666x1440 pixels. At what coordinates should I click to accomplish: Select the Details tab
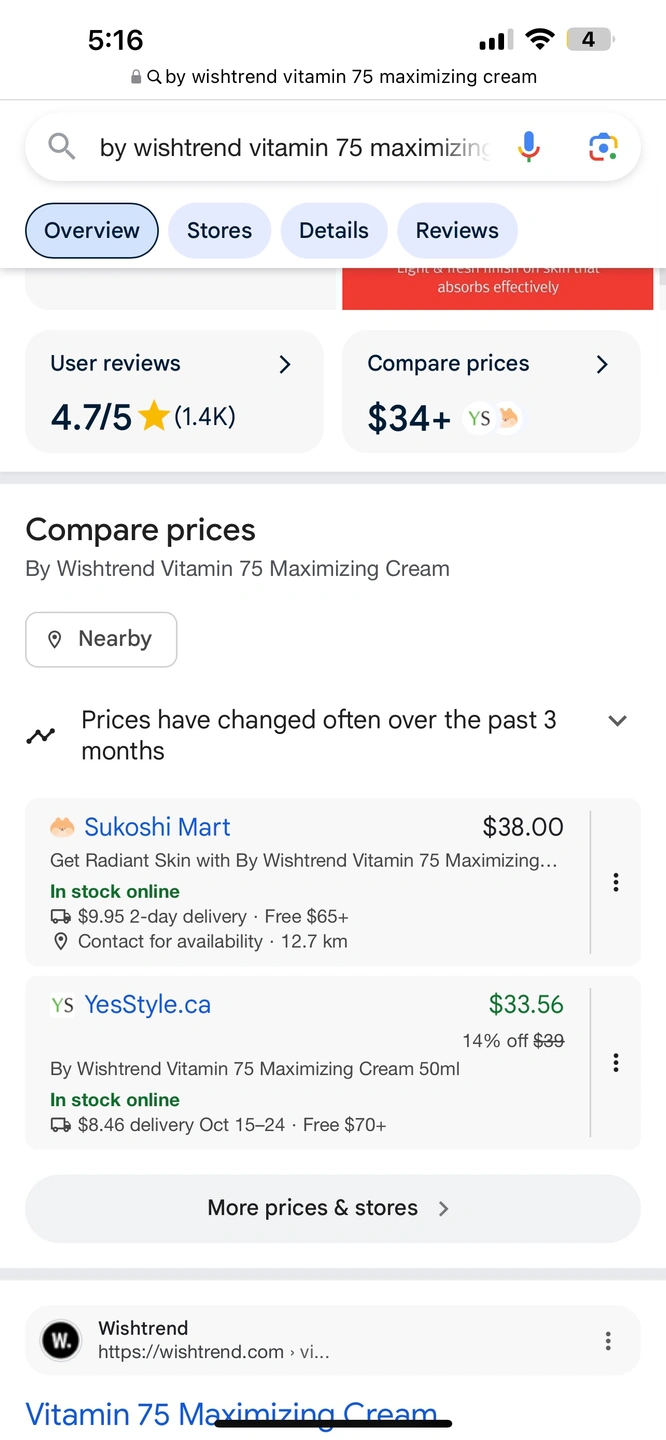point(334,231)
